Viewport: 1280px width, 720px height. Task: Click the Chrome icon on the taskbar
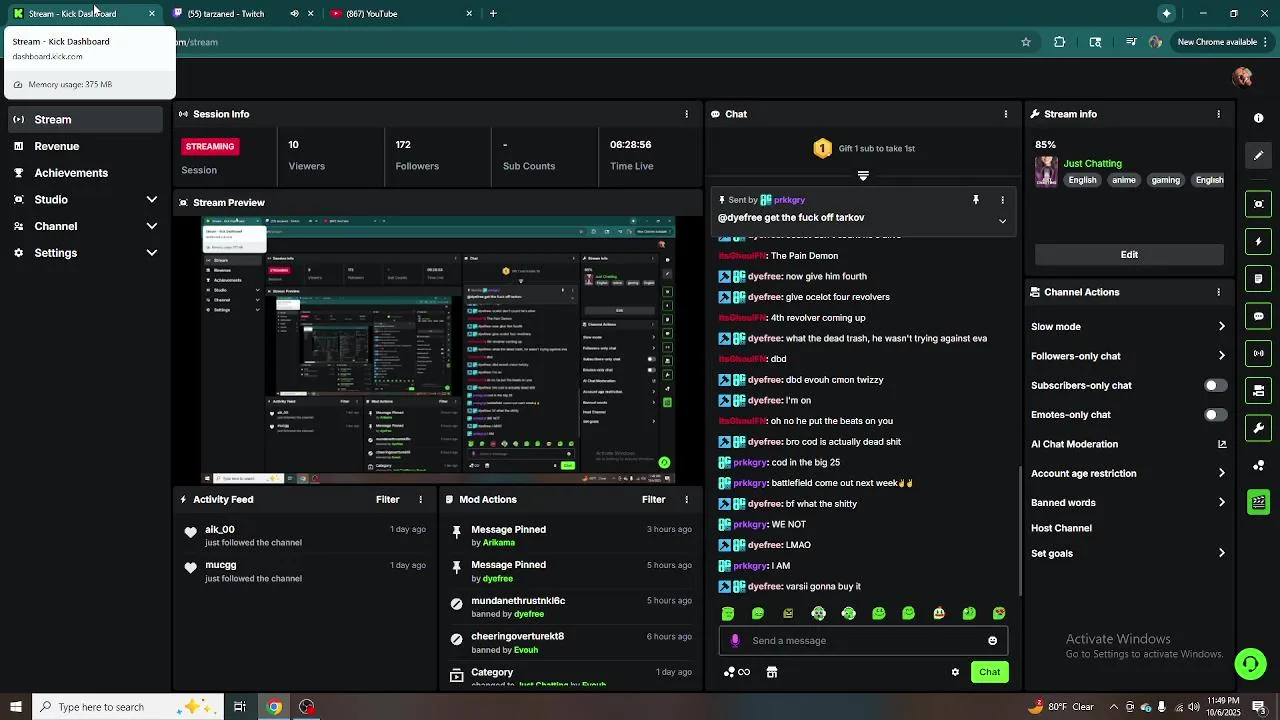pyautogui.click(x=274, y=707)
